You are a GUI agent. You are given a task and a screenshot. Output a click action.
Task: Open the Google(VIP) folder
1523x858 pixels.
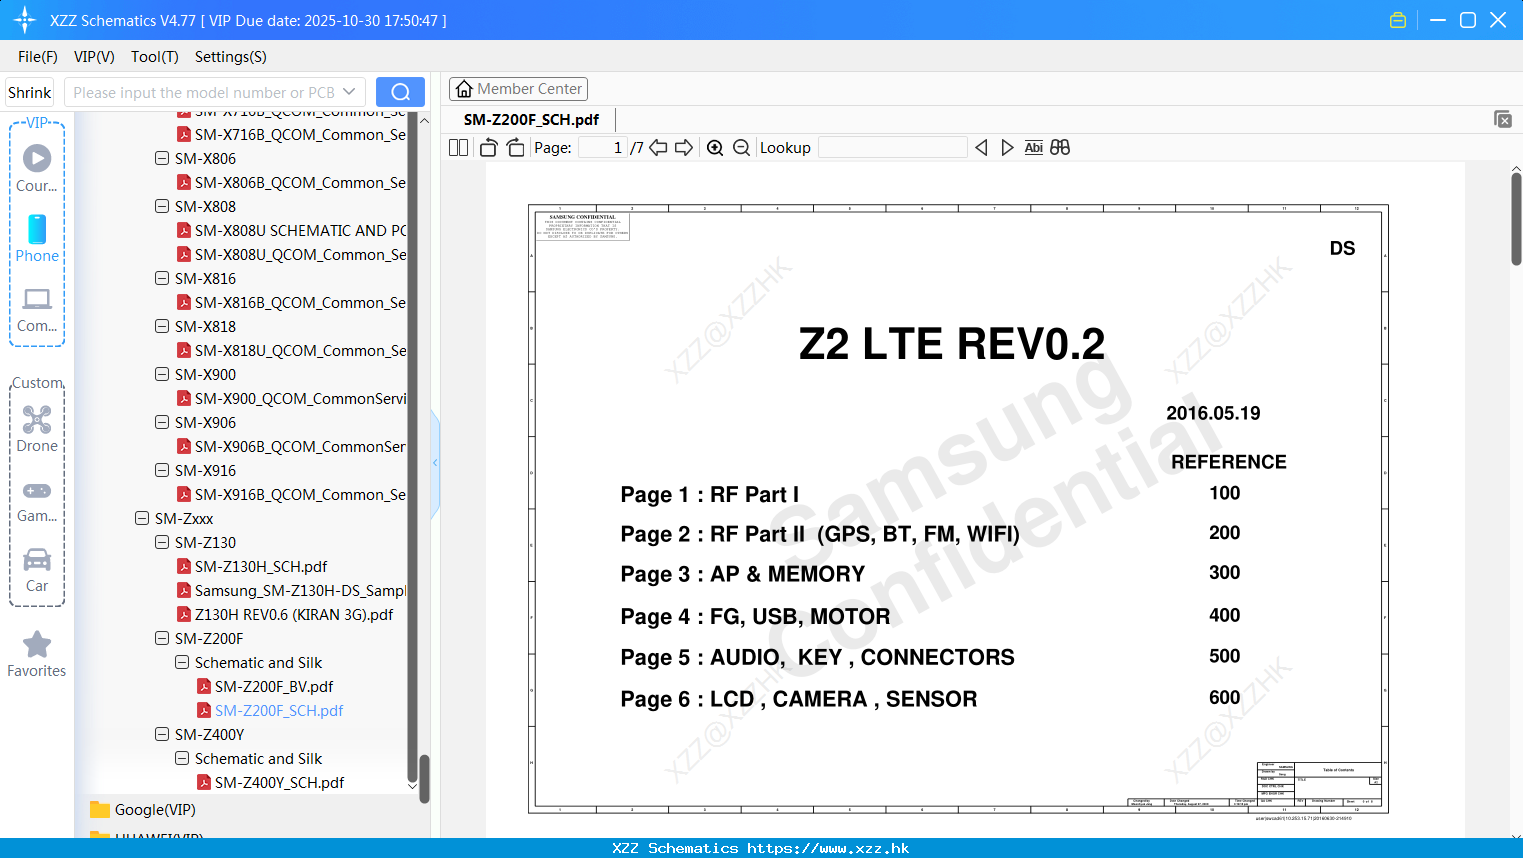coord(155,810)
